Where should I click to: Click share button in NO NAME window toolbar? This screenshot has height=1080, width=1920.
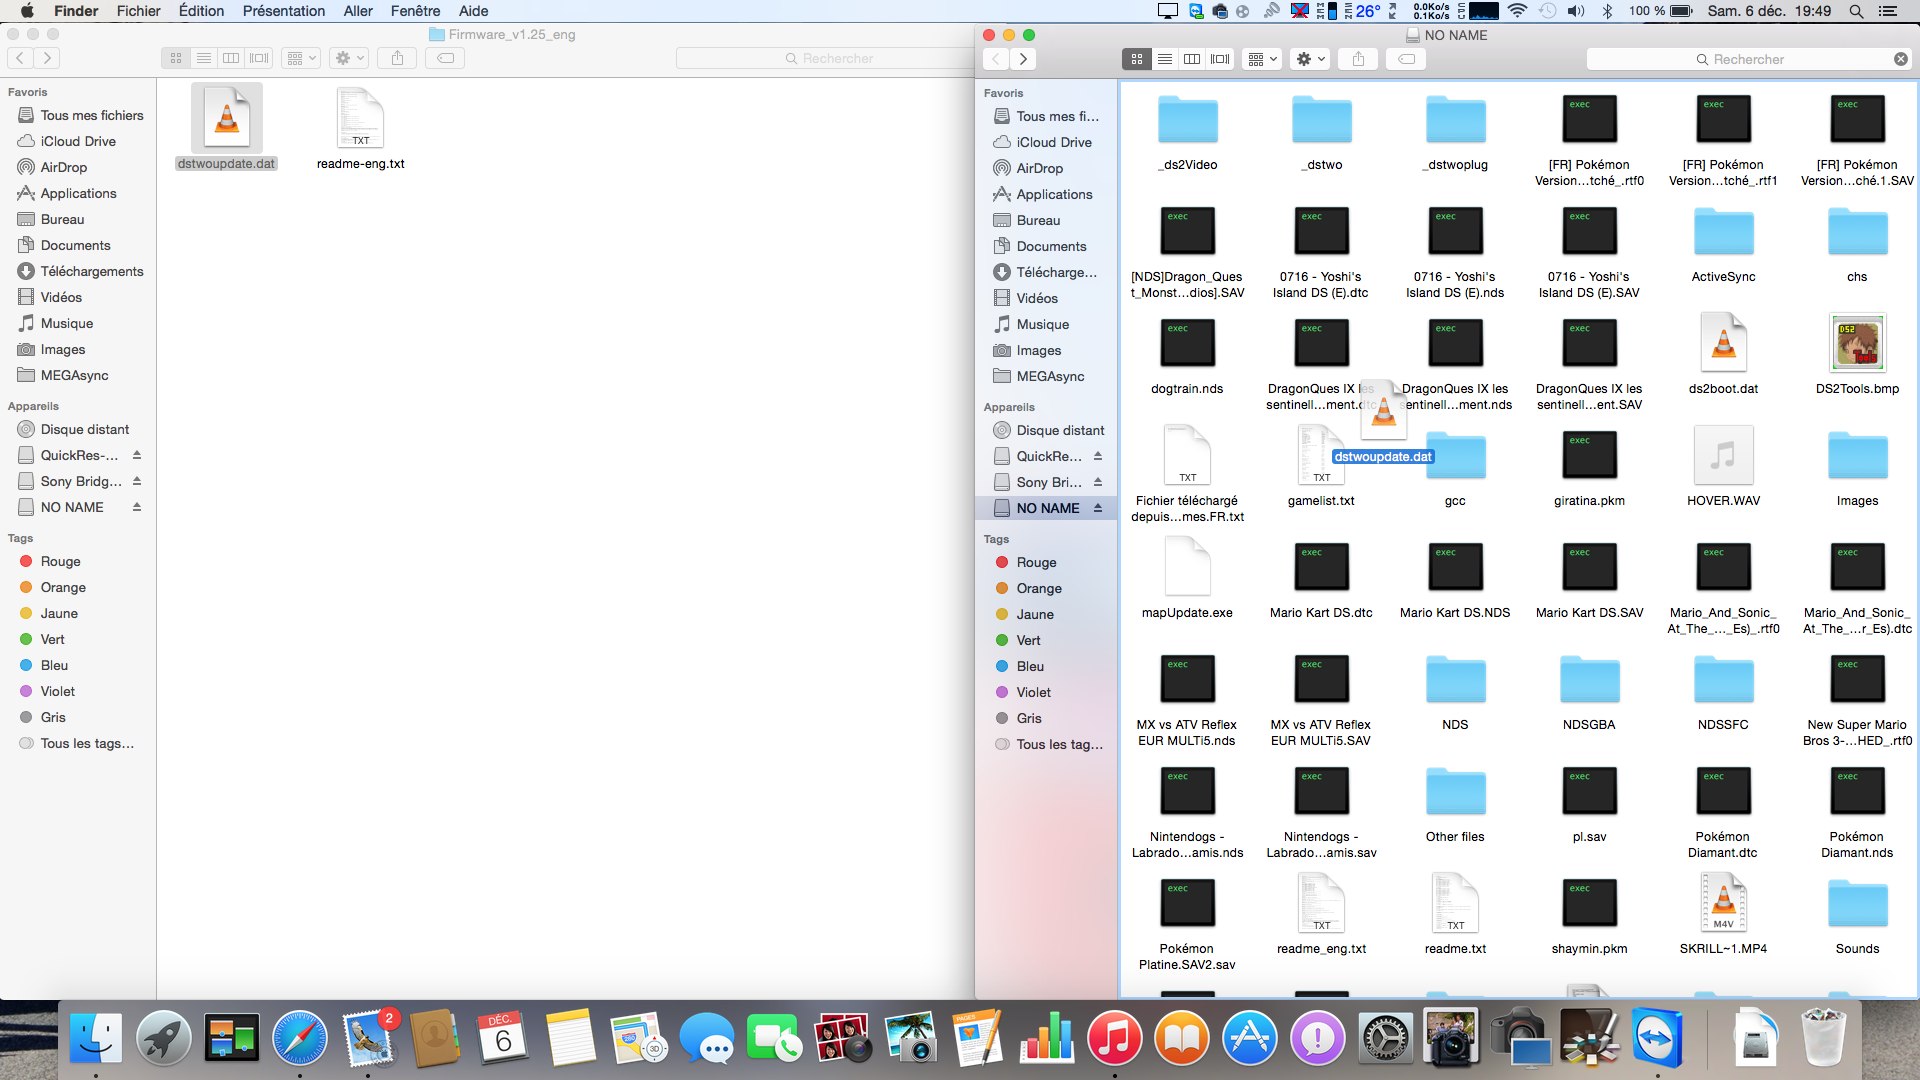coord(1358,59)
